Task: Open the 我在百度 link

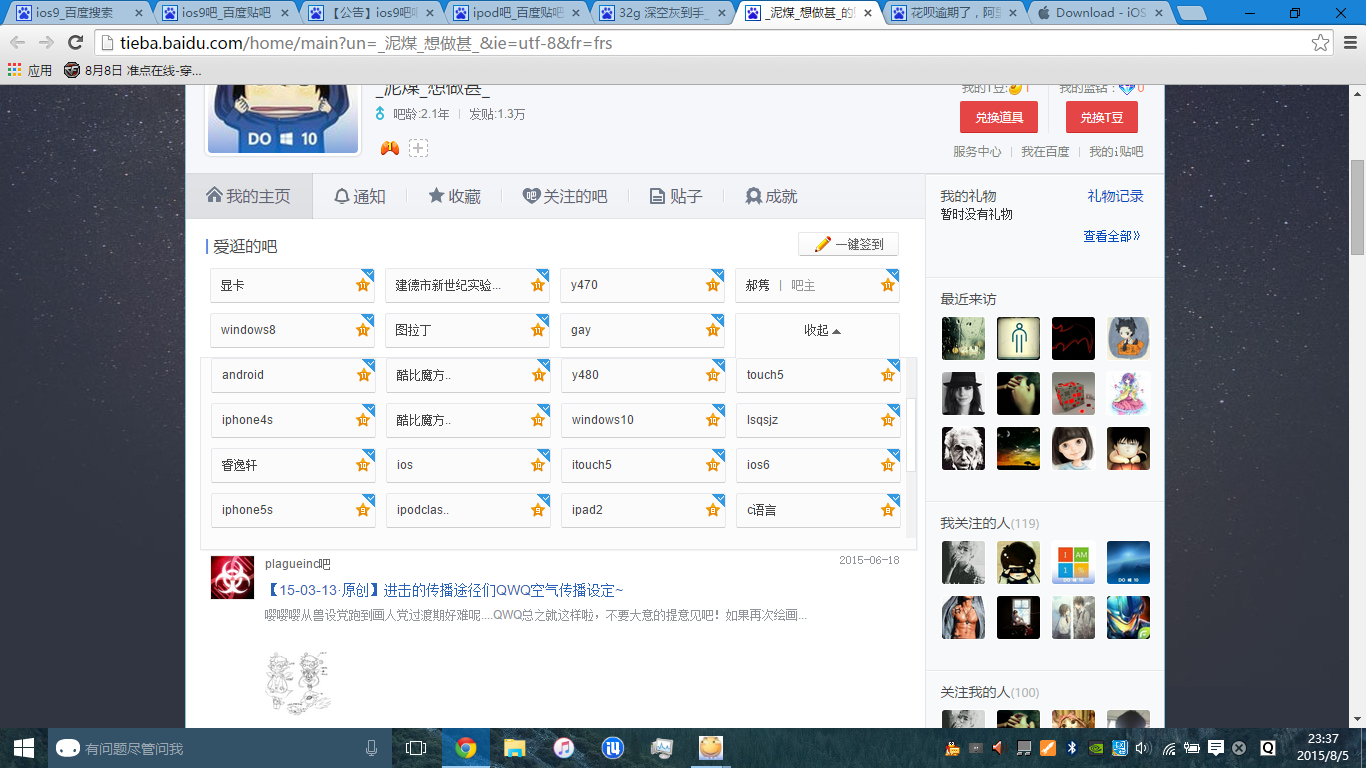Action: click(1045, 152)
